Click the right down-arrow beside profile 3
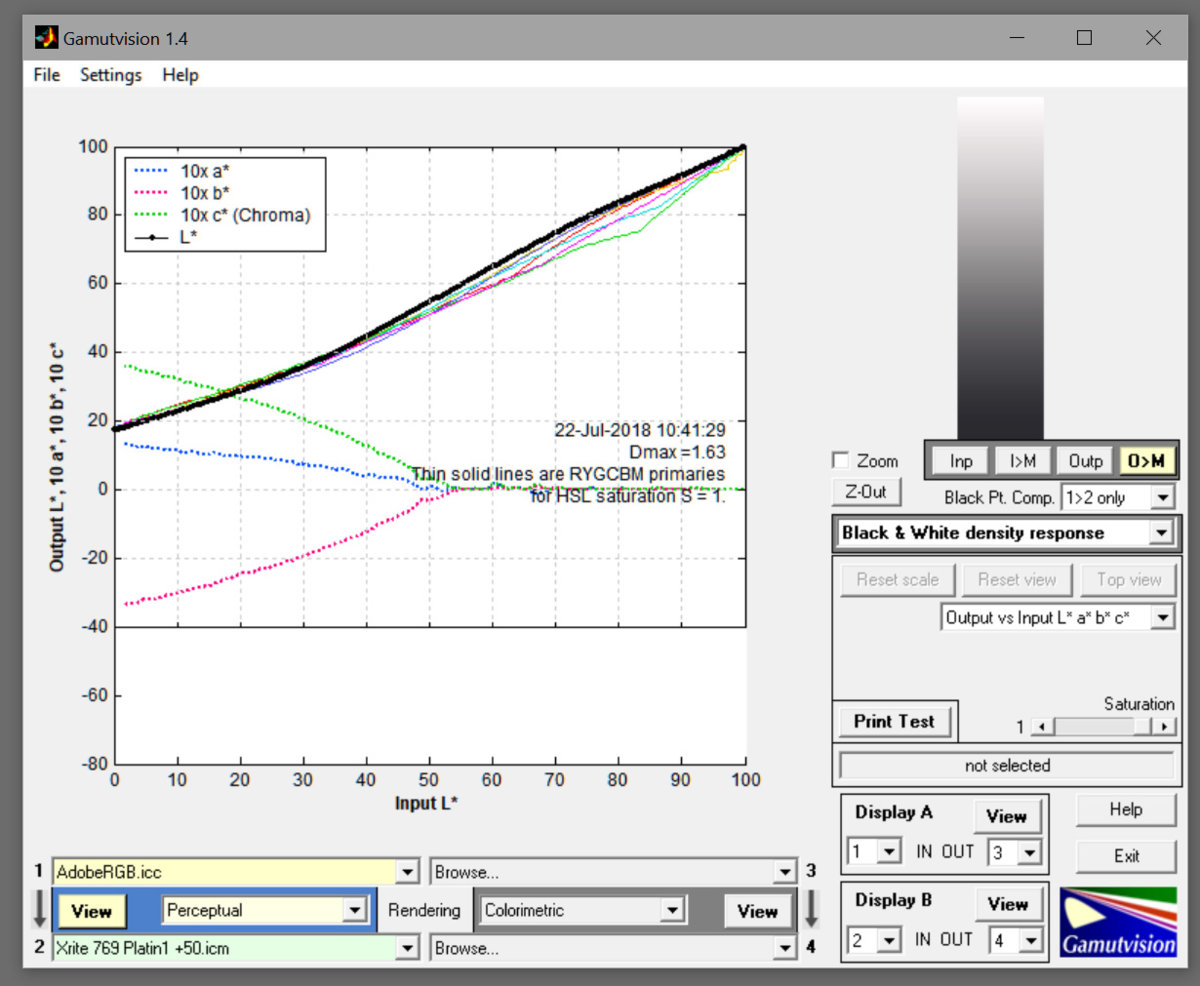 point(811,909)
